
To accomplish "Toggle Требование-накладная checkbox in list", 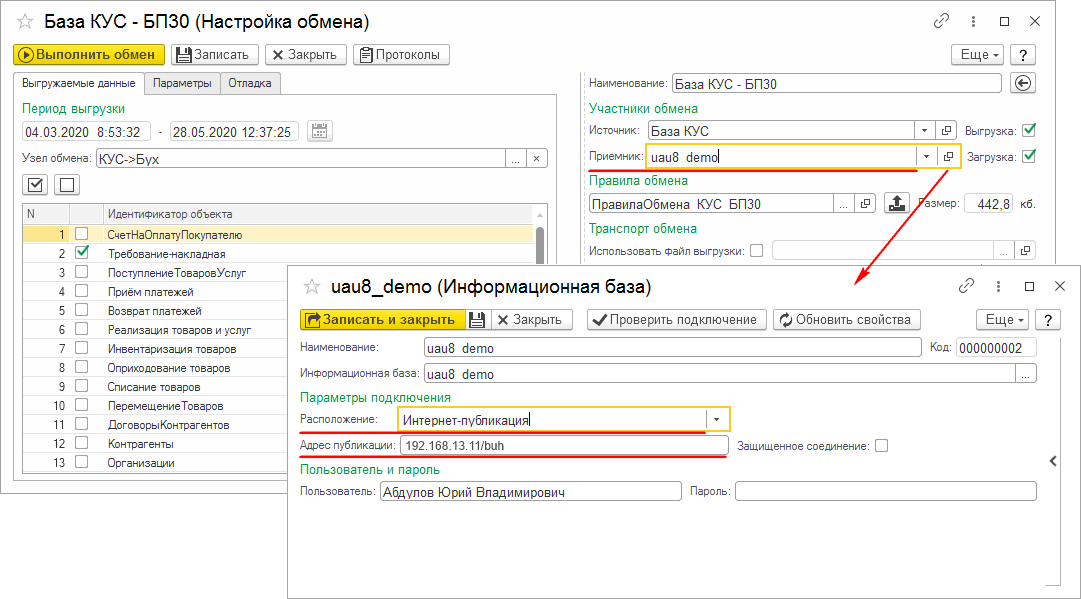I will 82,253.
